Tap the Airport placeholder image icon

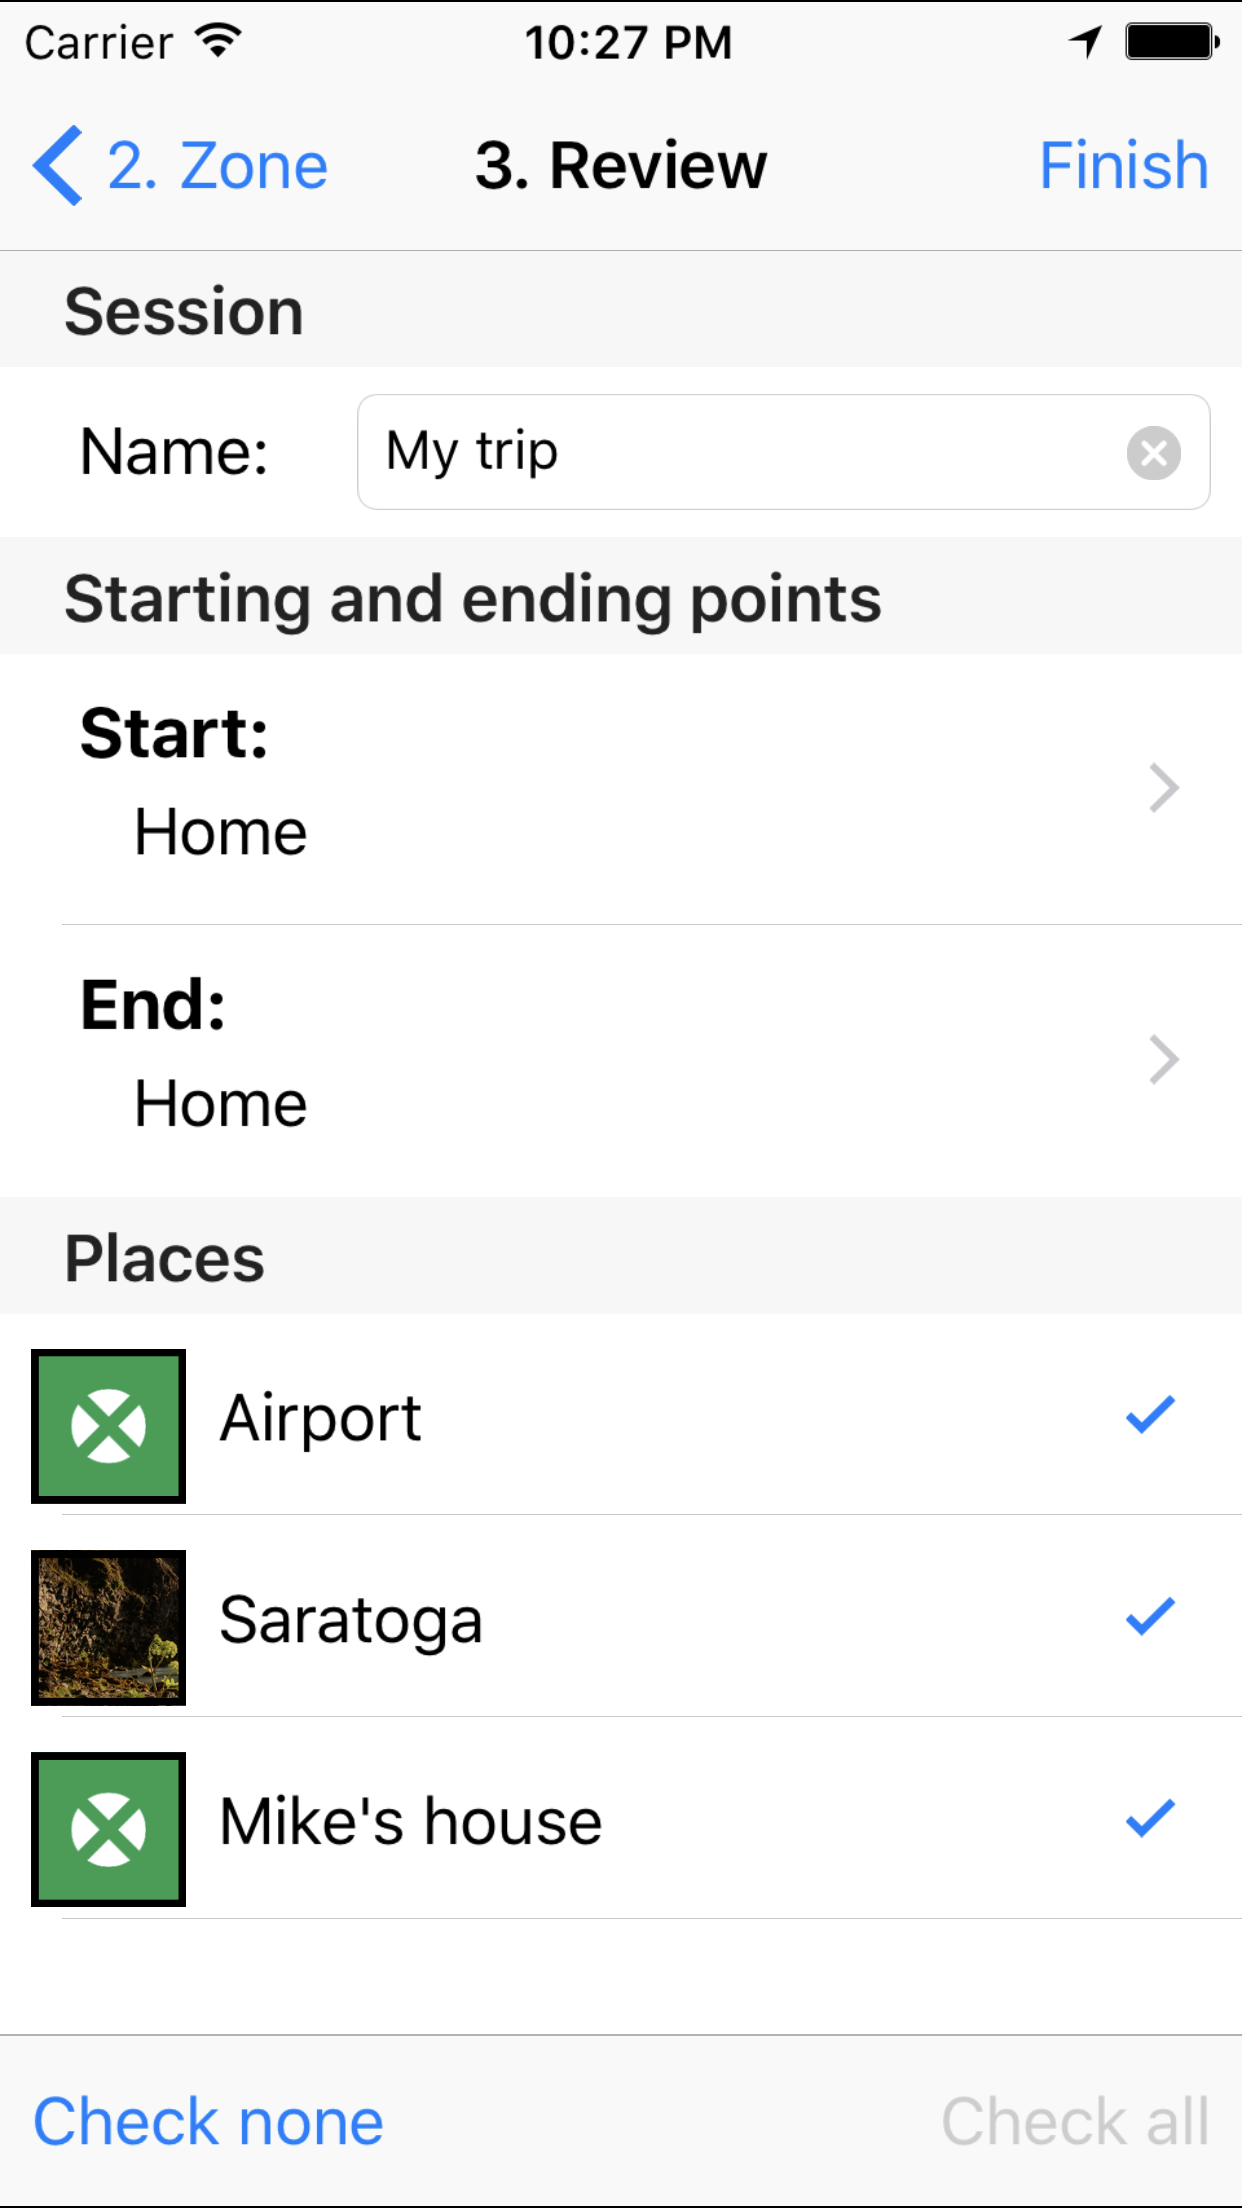(x=109, y=1426)
